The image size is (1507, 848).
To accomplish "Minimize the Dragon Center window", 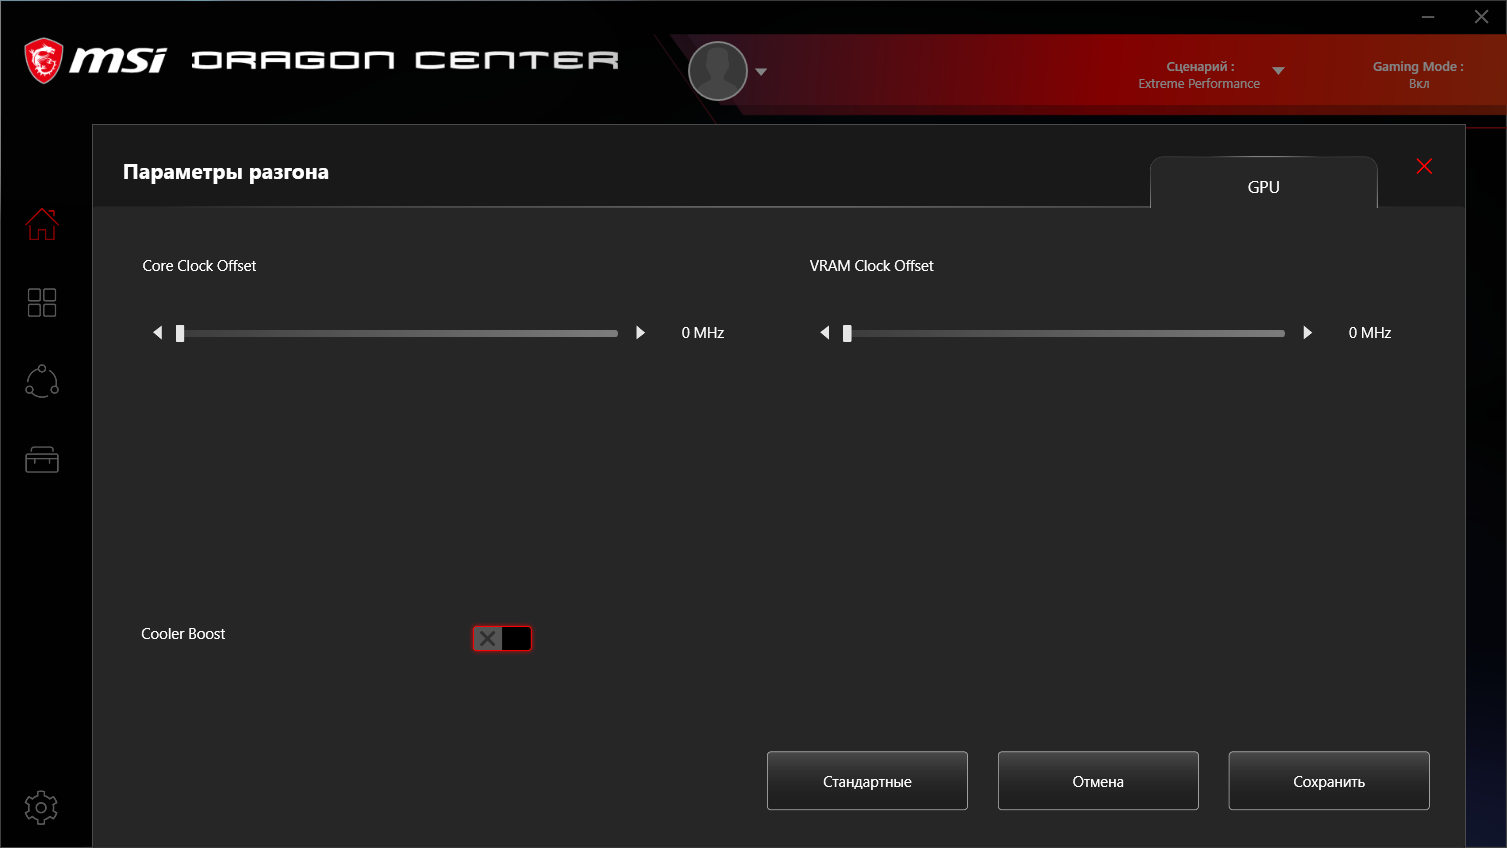I will (x=1428, y=17).
